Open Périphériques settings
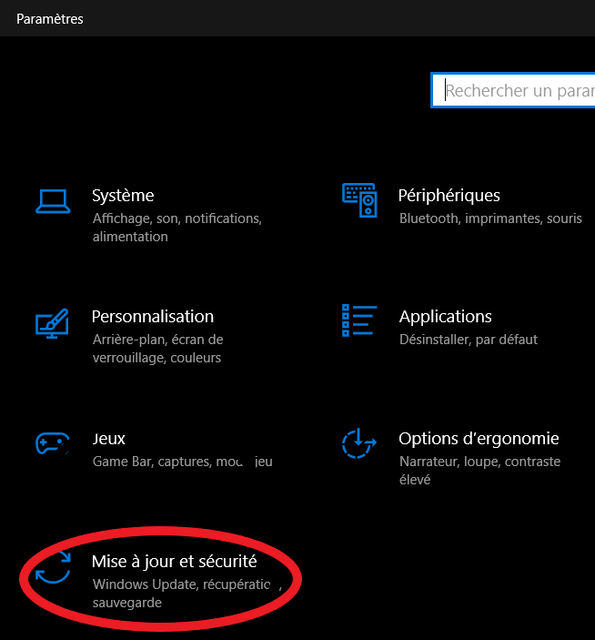595x640 pixels. [449, 196]
